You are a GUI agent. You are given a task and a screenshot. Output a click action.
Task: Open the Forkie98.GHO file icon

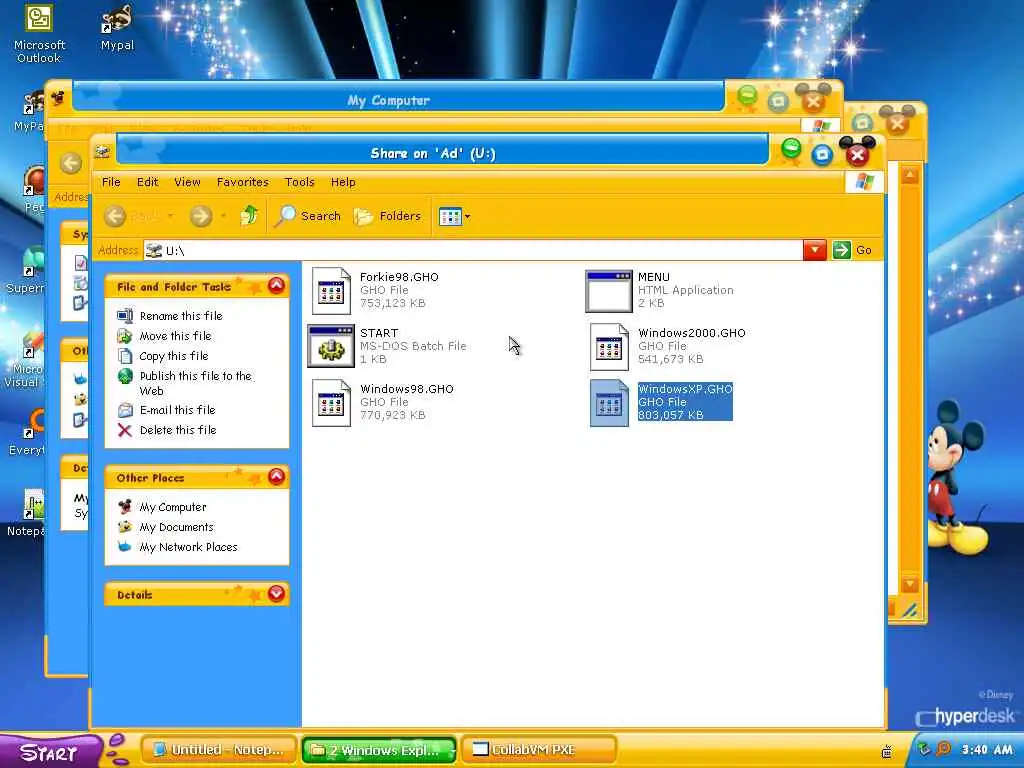click(331, 291)
